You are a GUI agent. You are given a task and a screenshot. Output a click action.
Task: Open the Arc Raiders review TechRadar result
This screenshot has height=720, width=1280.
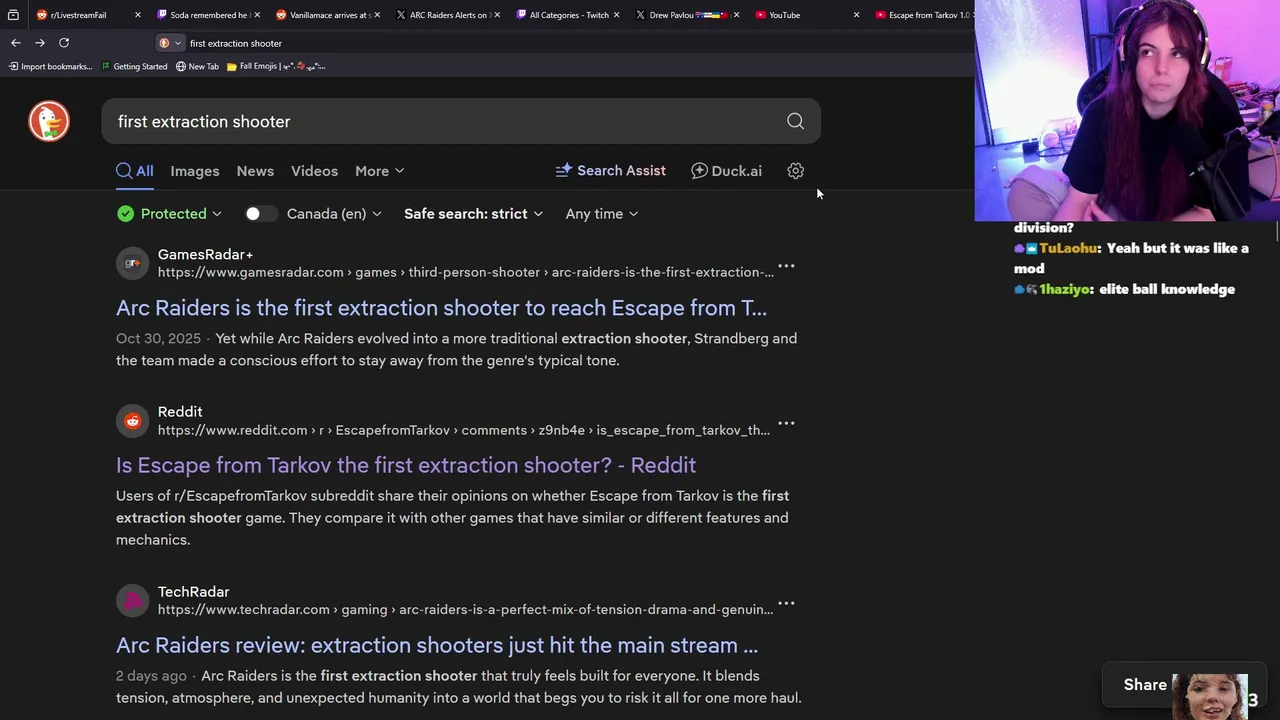pos(437,645)
